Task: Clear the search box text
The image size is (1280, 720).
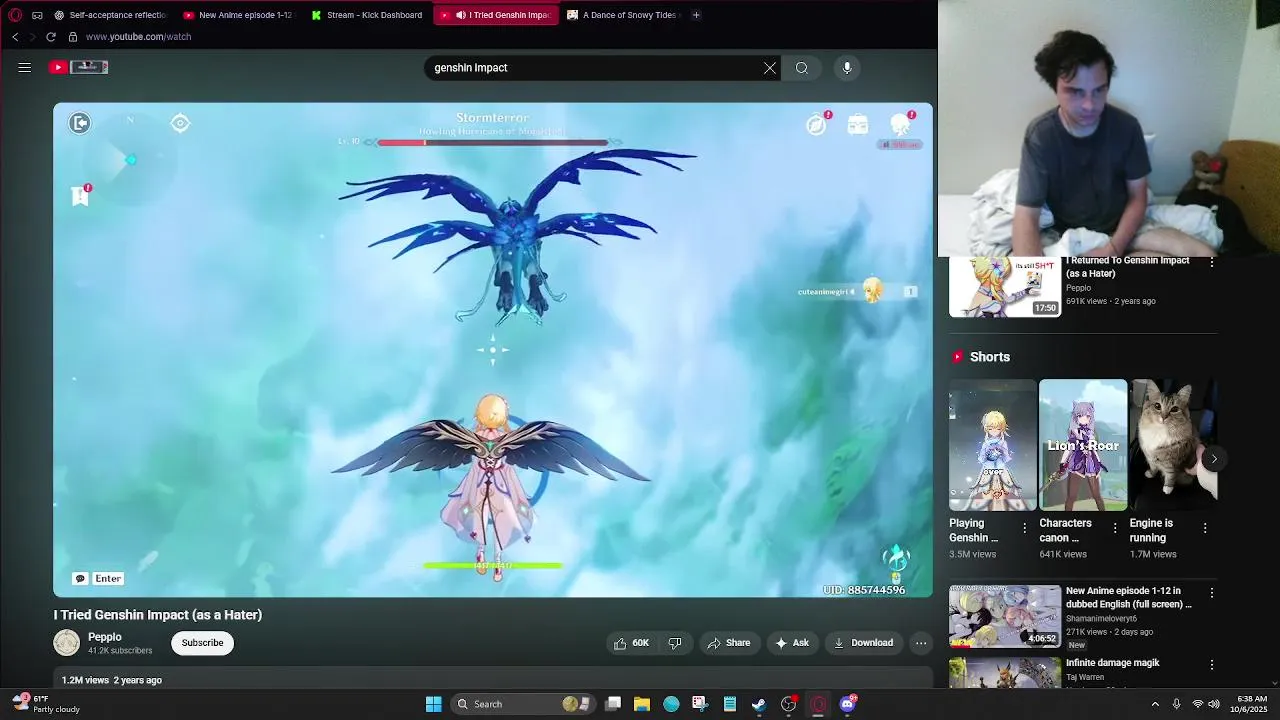Action: click(769, 68)
